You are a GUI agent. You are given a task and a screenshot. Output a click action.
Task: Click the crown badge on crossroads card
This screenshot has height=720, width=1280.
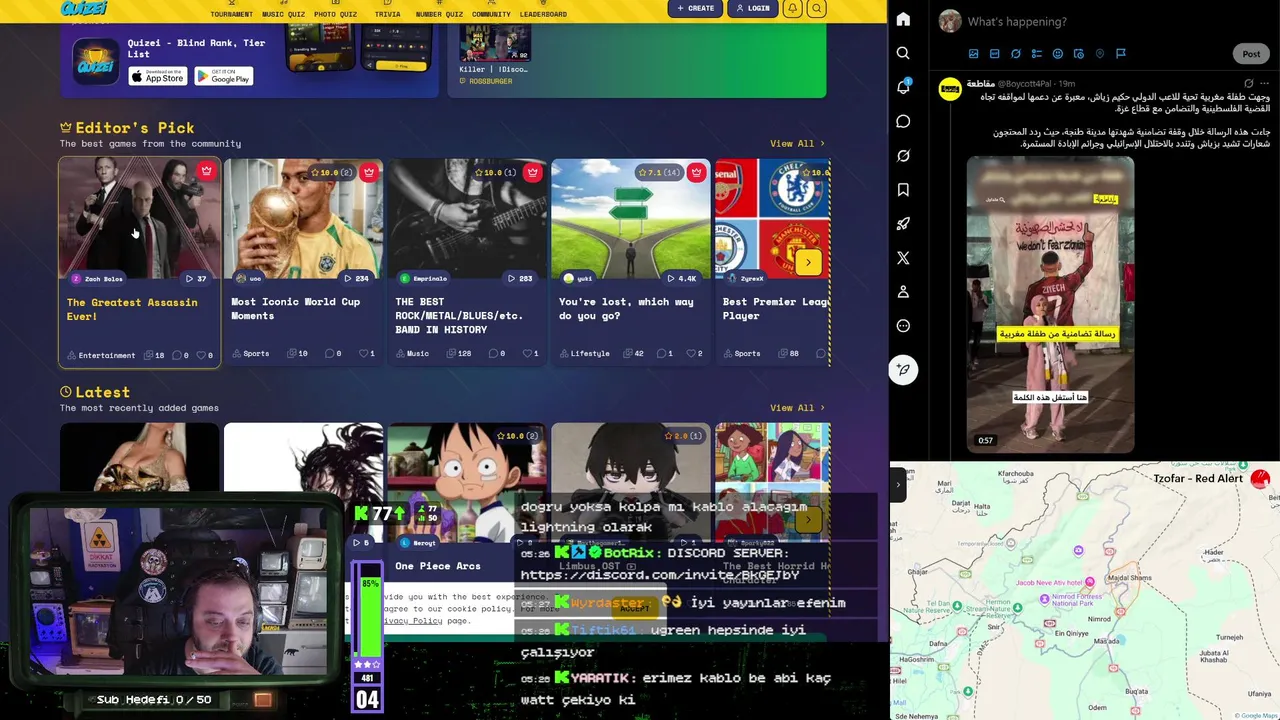(696, 172)
